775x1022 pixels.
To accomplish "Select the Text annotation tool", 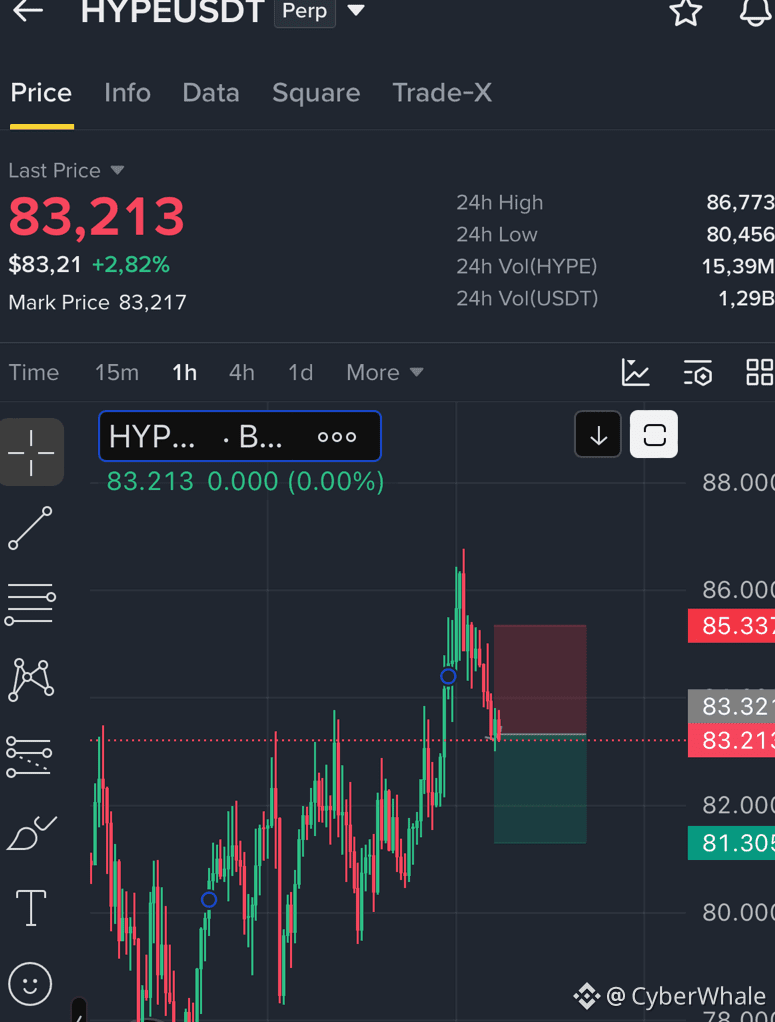I will click(x=31, y=908).
